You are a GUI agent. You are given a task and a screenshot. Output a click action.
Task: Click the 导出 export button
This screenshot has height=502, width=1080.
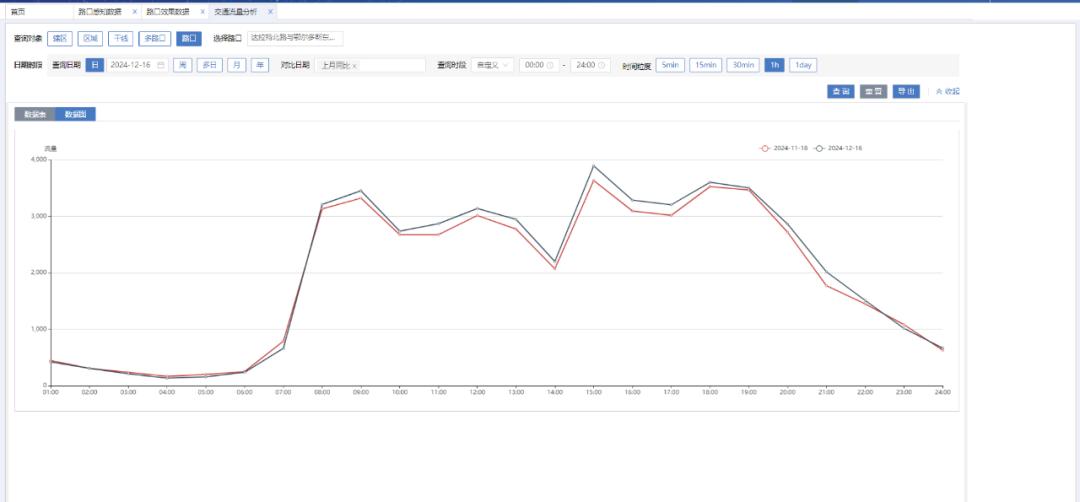point(906,91)
